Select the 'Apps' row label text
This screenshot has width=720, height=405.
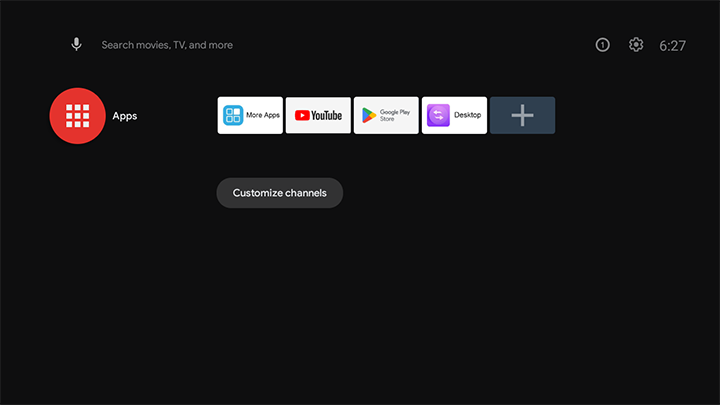[125, 116]
